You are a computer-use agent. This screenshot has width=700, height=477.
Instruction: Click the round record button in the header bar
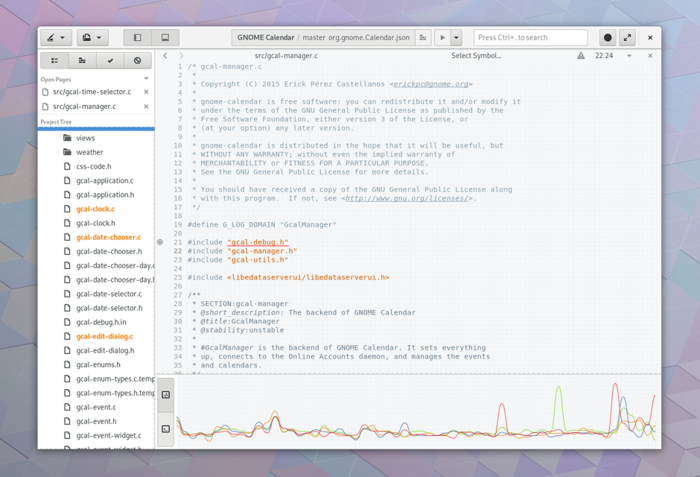(607, 38)
